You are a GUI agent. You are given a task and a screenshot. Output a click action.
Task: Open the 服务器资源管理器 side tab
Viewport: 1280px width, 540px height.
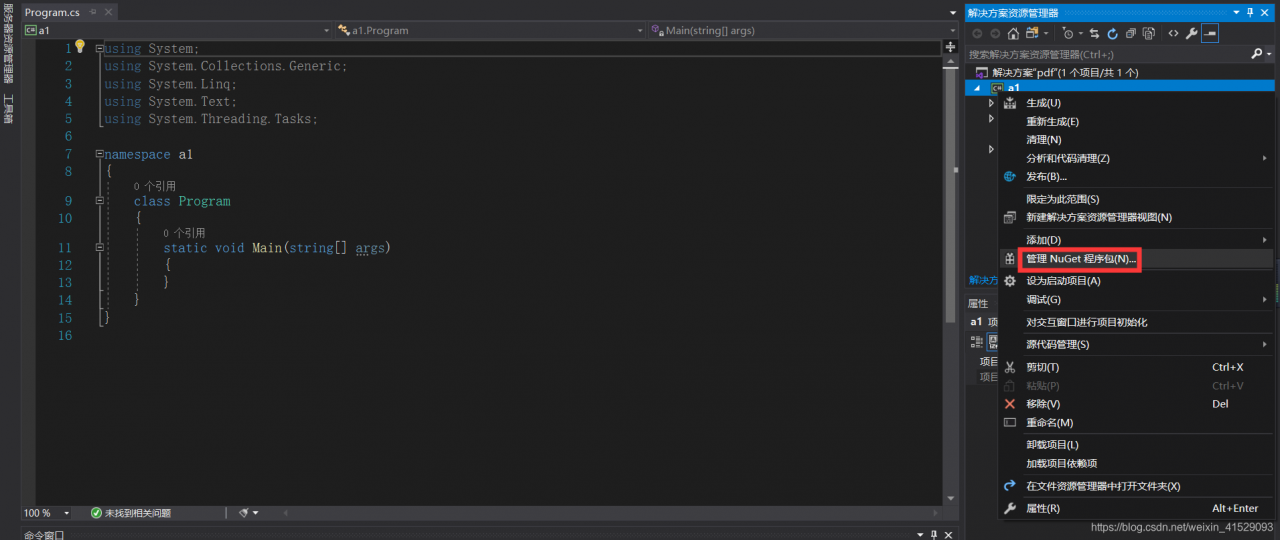tap(8, 44)
